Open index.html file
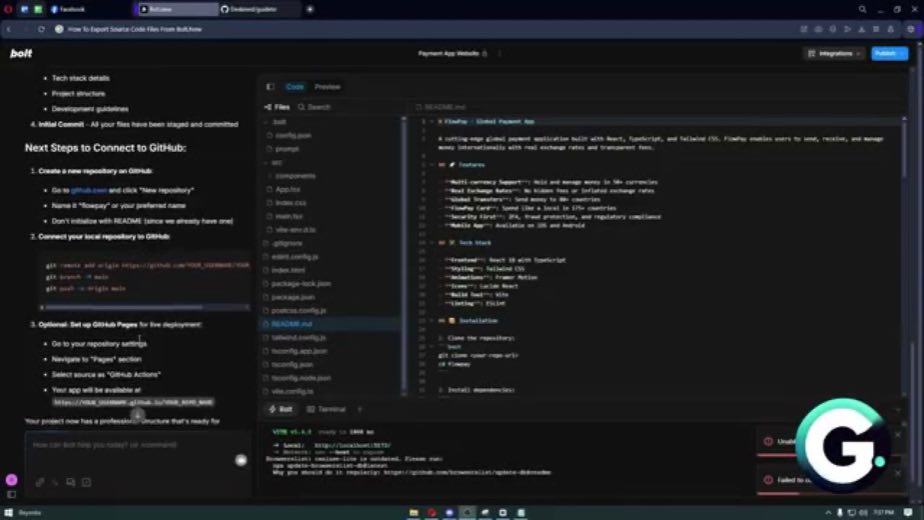Viewport: 924px width, 520px height. 288,271
